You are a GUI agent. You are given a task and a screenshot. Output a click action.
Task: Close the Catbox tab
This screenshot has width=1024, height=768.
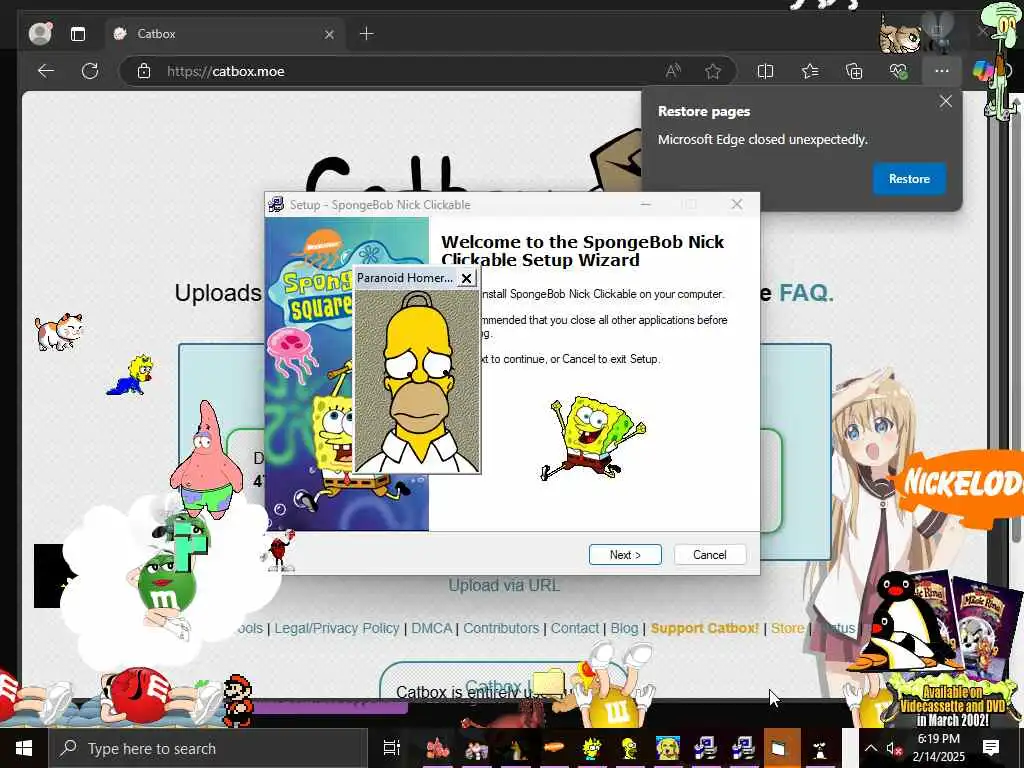329,34
